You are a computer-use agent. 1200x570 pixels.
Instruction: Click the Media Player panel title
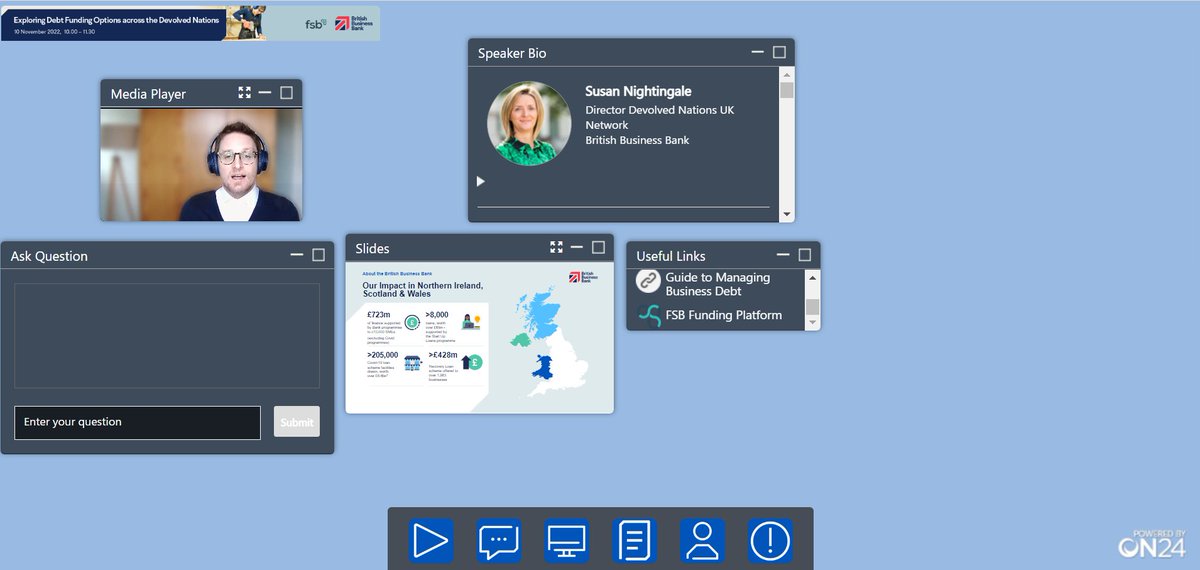click(148, 94)
